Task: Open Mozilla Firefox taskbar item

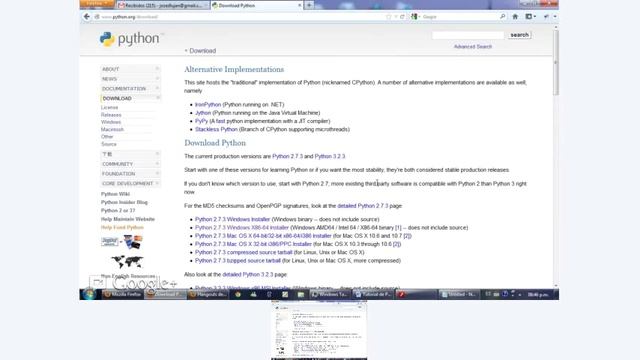Action: point(122,294)
